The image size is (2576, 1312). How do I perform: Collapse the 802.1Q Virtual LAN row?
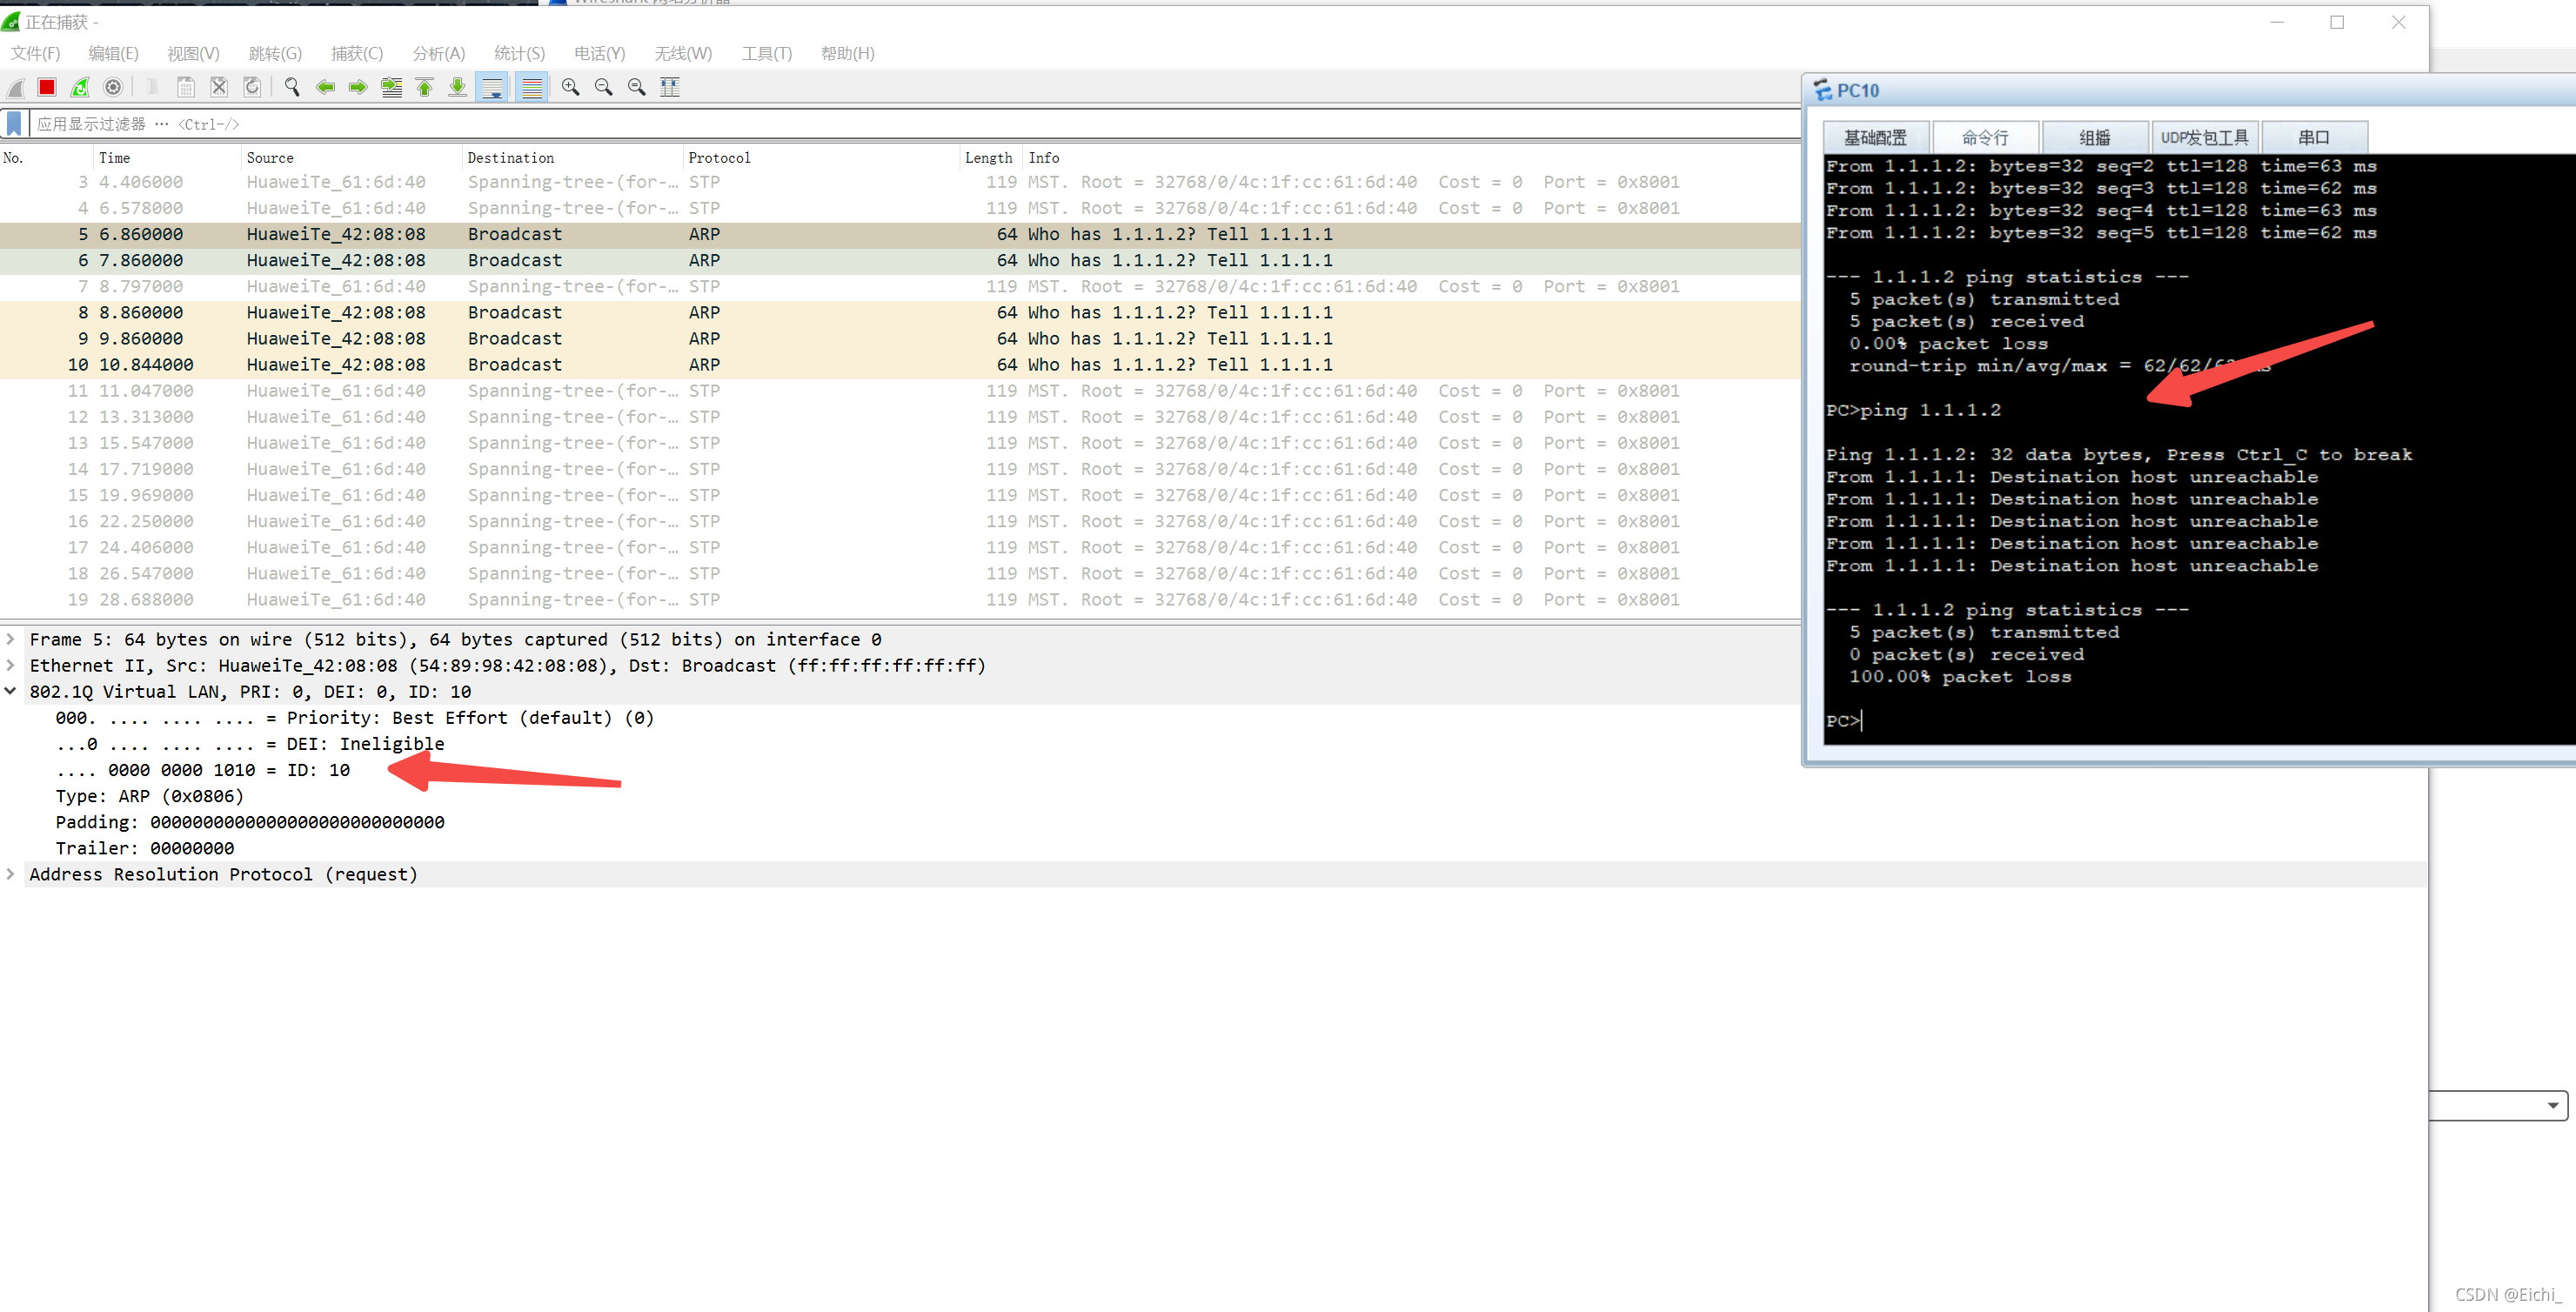point(11,691)
